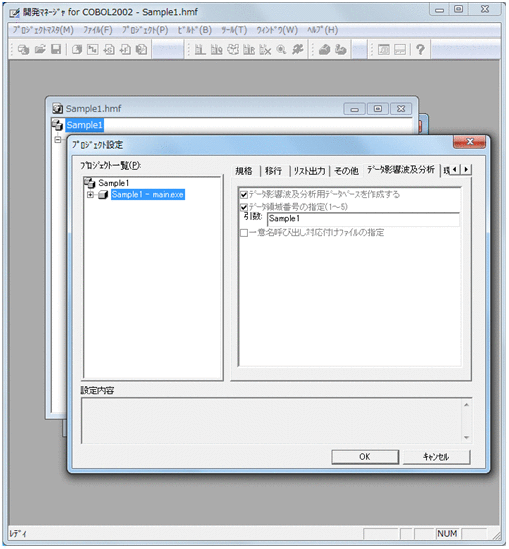
Task: Toggle データ影響波及分析用データベースを作成する checkbox
Action: point(244,195)
